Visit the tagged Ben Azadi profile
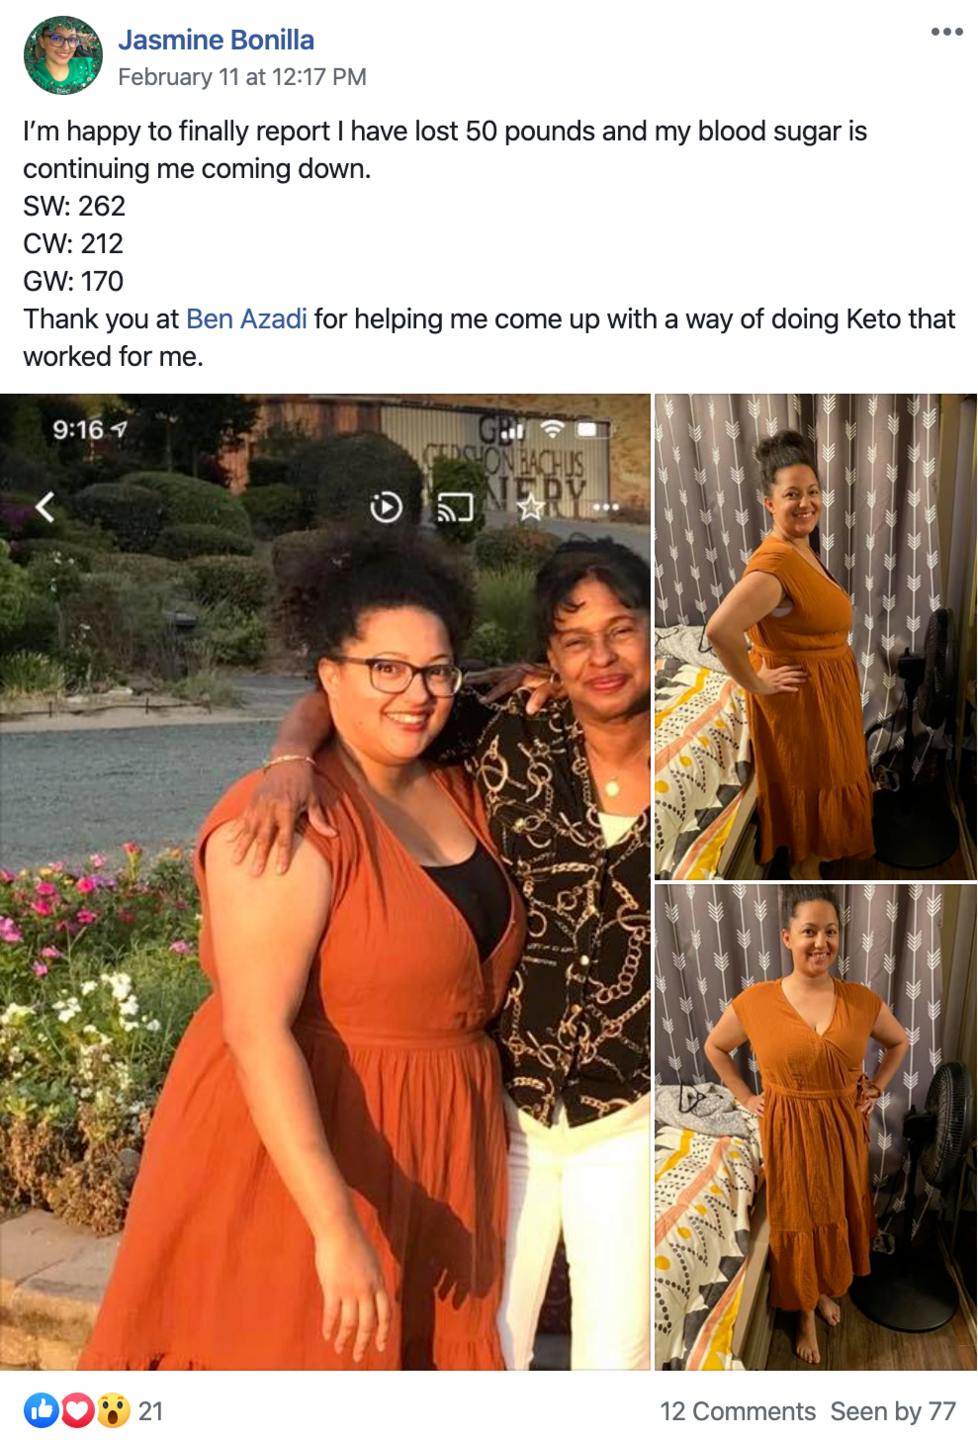Image resolution: width=978 pixels, height=1440 pixels. (247, 319)
